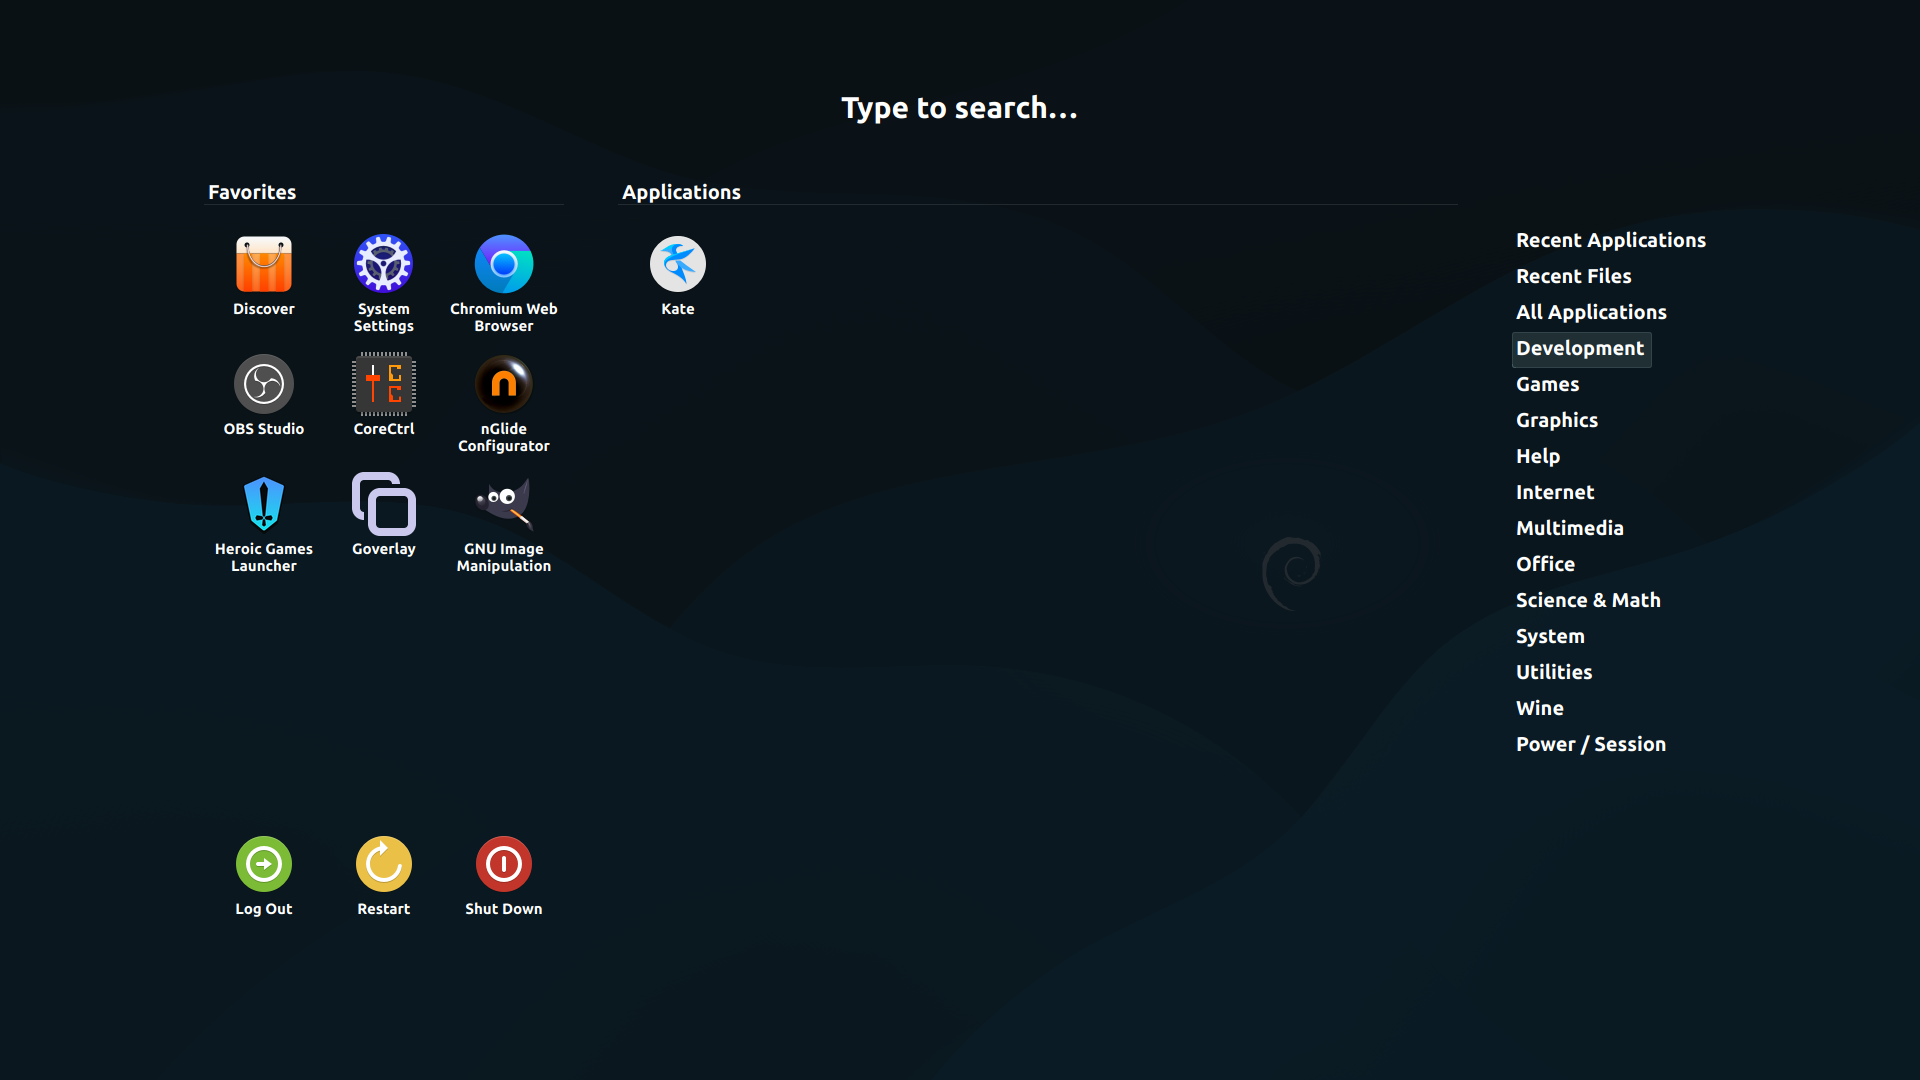Switch to the All Applications category
The image size is (1920, 1080).
[1590, 312]
